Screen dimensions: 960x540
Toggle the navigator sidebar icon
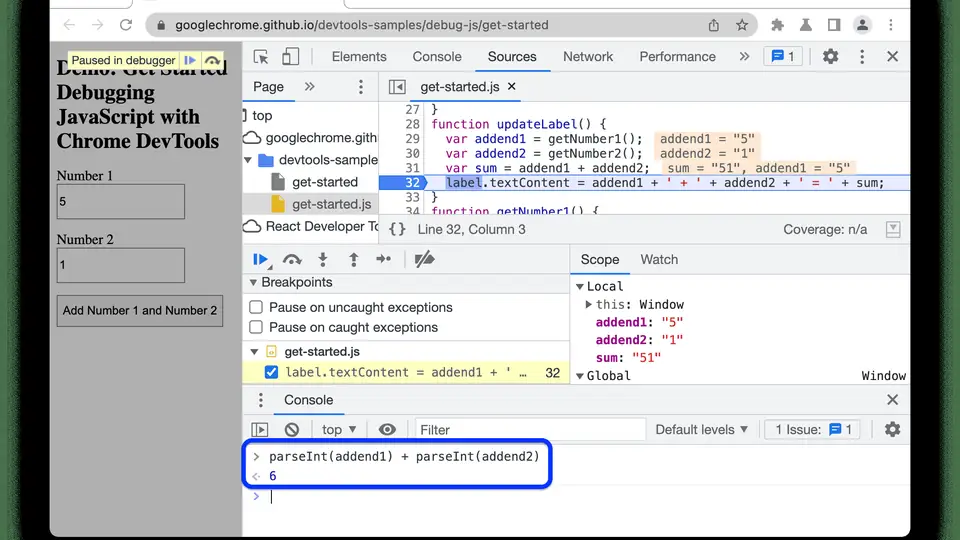point(397,87)
